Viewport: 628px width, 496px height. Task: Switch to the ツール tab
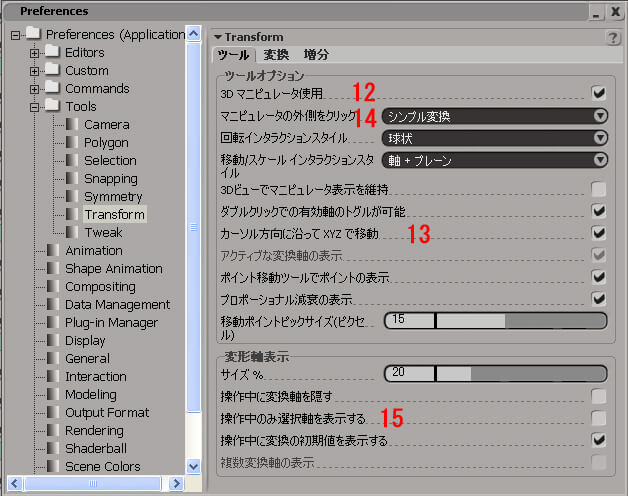pos(233,55)
